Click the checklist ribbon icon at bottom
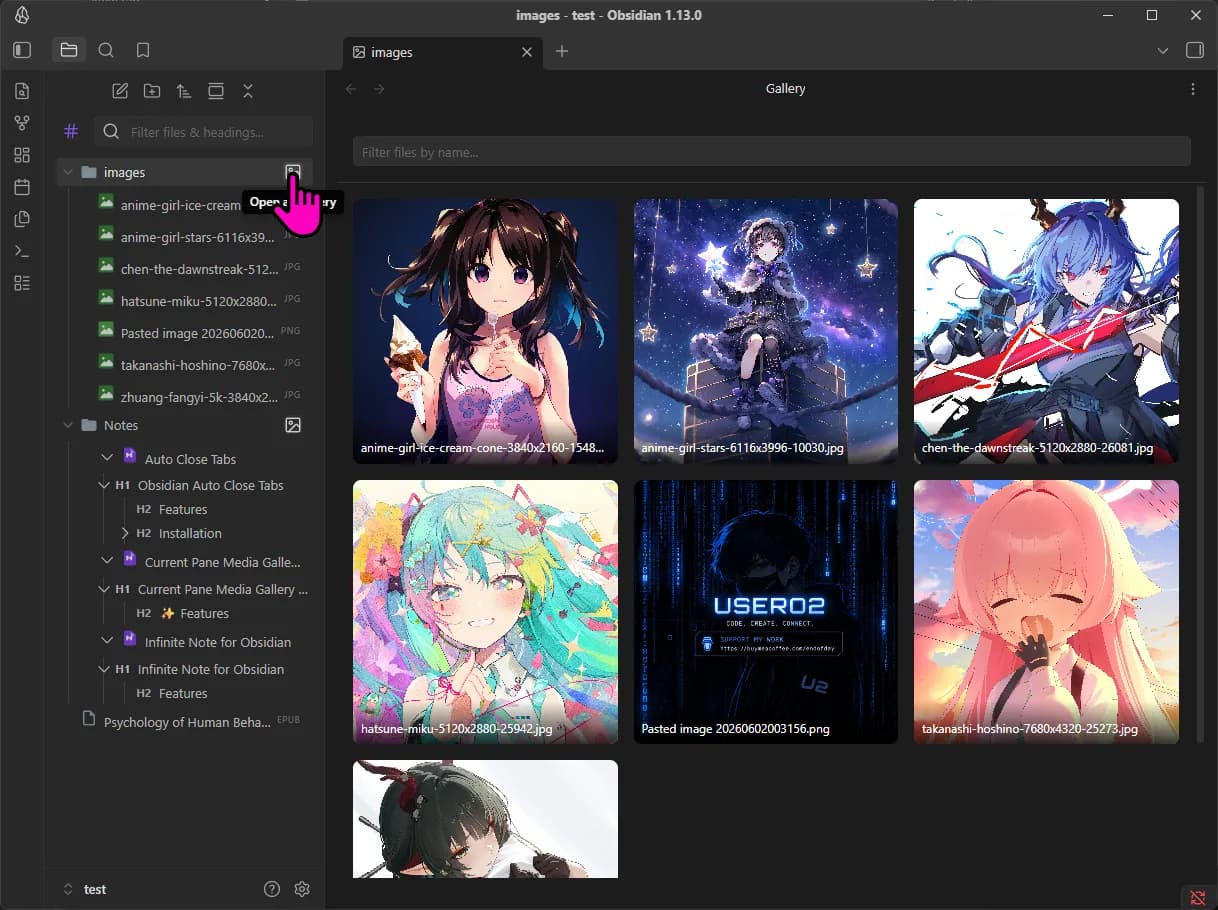The image size is (1218, 910). pyautogui.click(x=22, y=283)
